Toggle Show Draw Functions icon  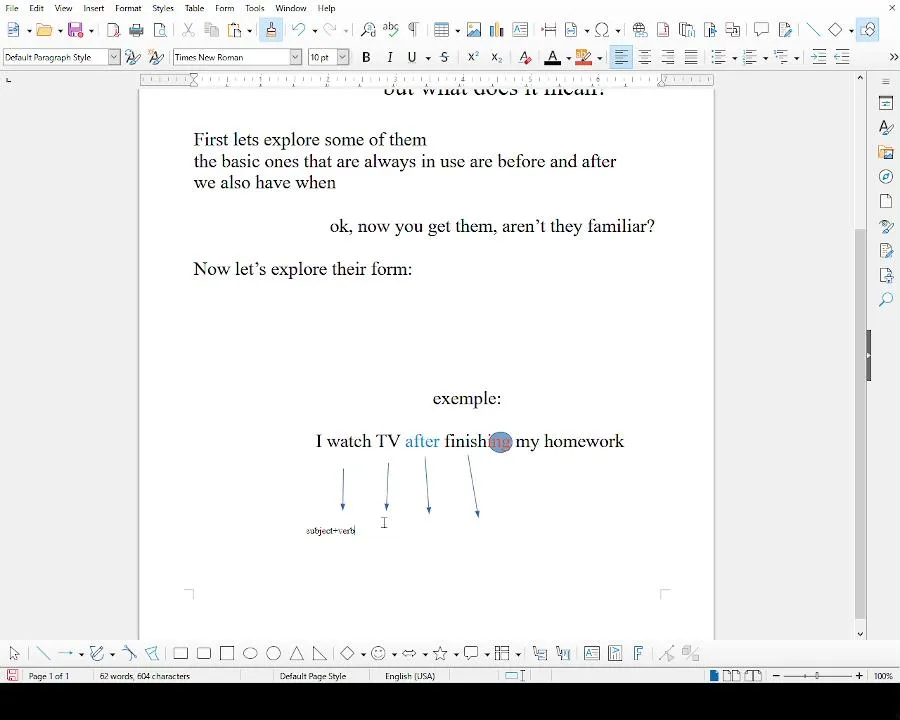(x=867, y=30)
